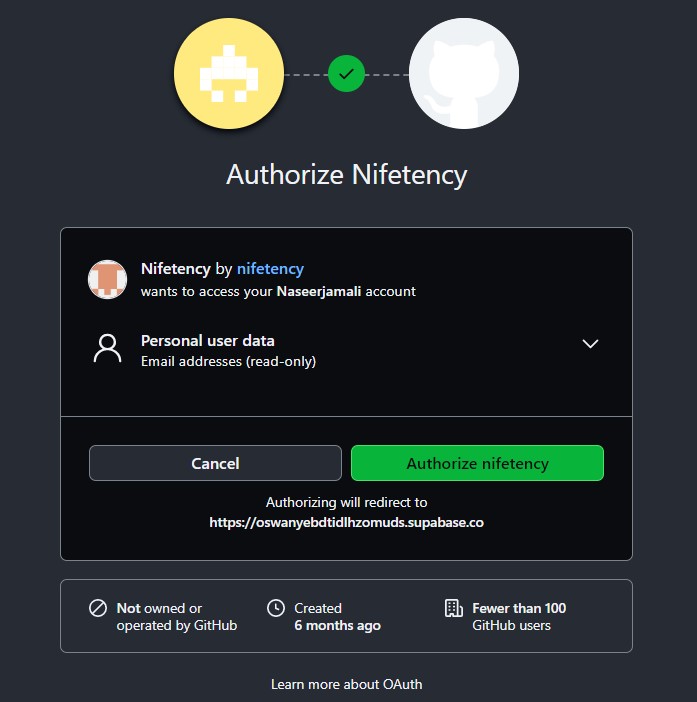
Task: Open the Learn more about OAuth link
Action: click(346, 684)
